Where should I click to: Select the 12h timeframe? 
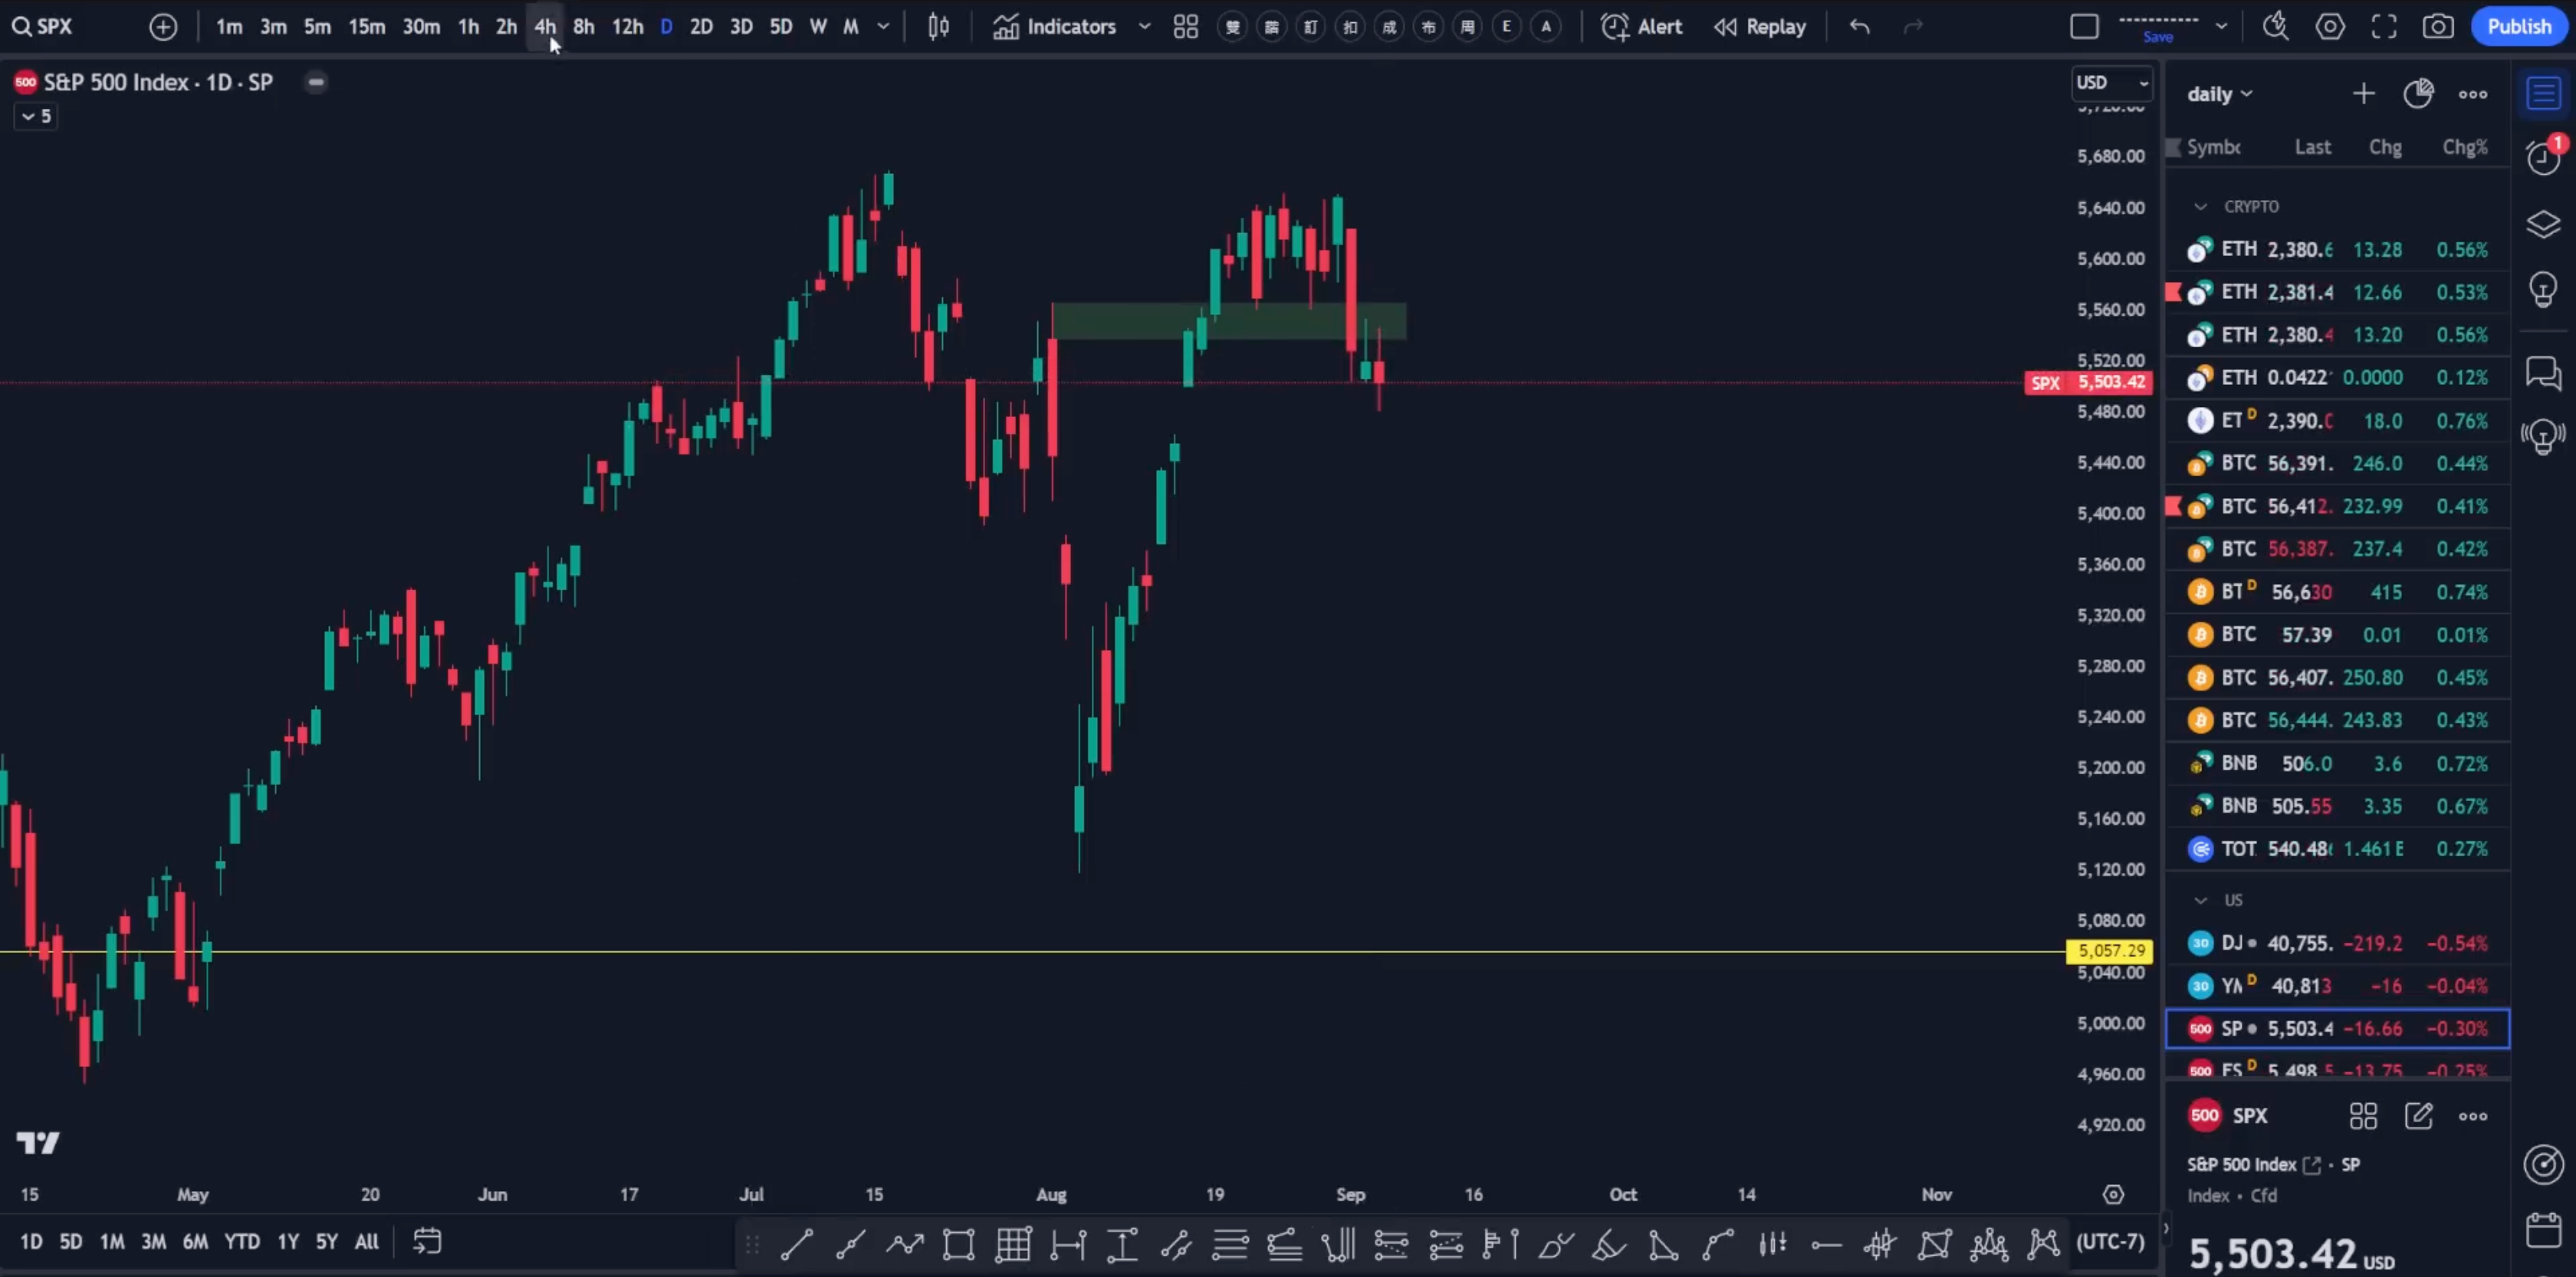[627, 27]
